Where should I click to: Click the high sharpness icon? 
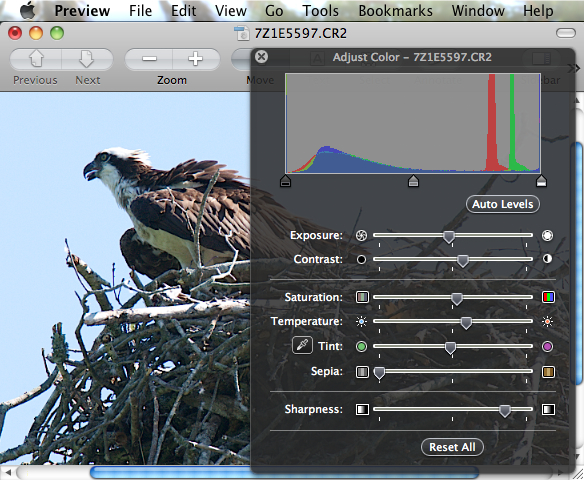(x=548, y=409)
